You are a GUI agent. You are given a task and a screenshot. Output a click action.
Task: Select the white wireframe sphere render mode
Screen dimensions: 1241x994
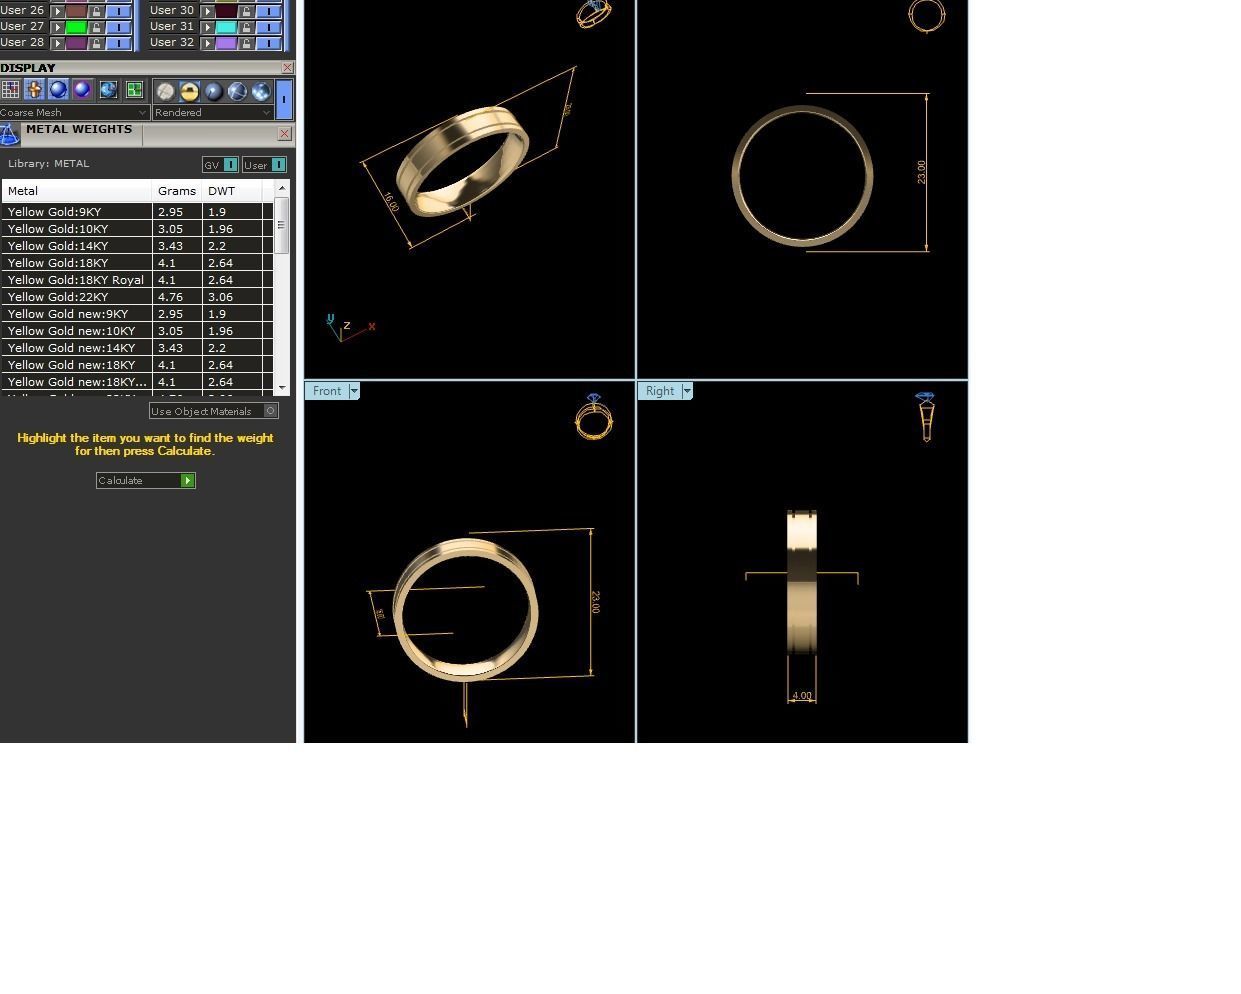pyautogui.click(x=165, y=92)
